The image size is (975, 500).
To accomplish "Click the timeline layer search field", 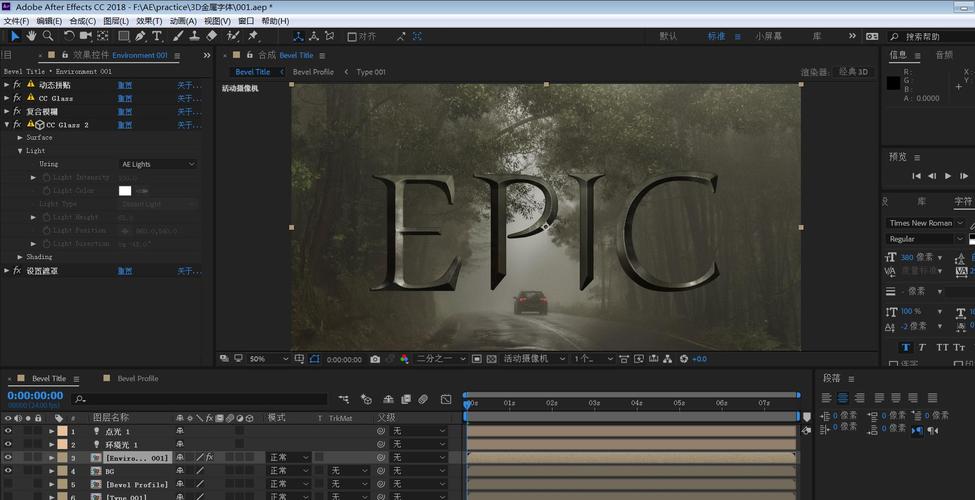I will pyautogui.click(x=200, y=399).
